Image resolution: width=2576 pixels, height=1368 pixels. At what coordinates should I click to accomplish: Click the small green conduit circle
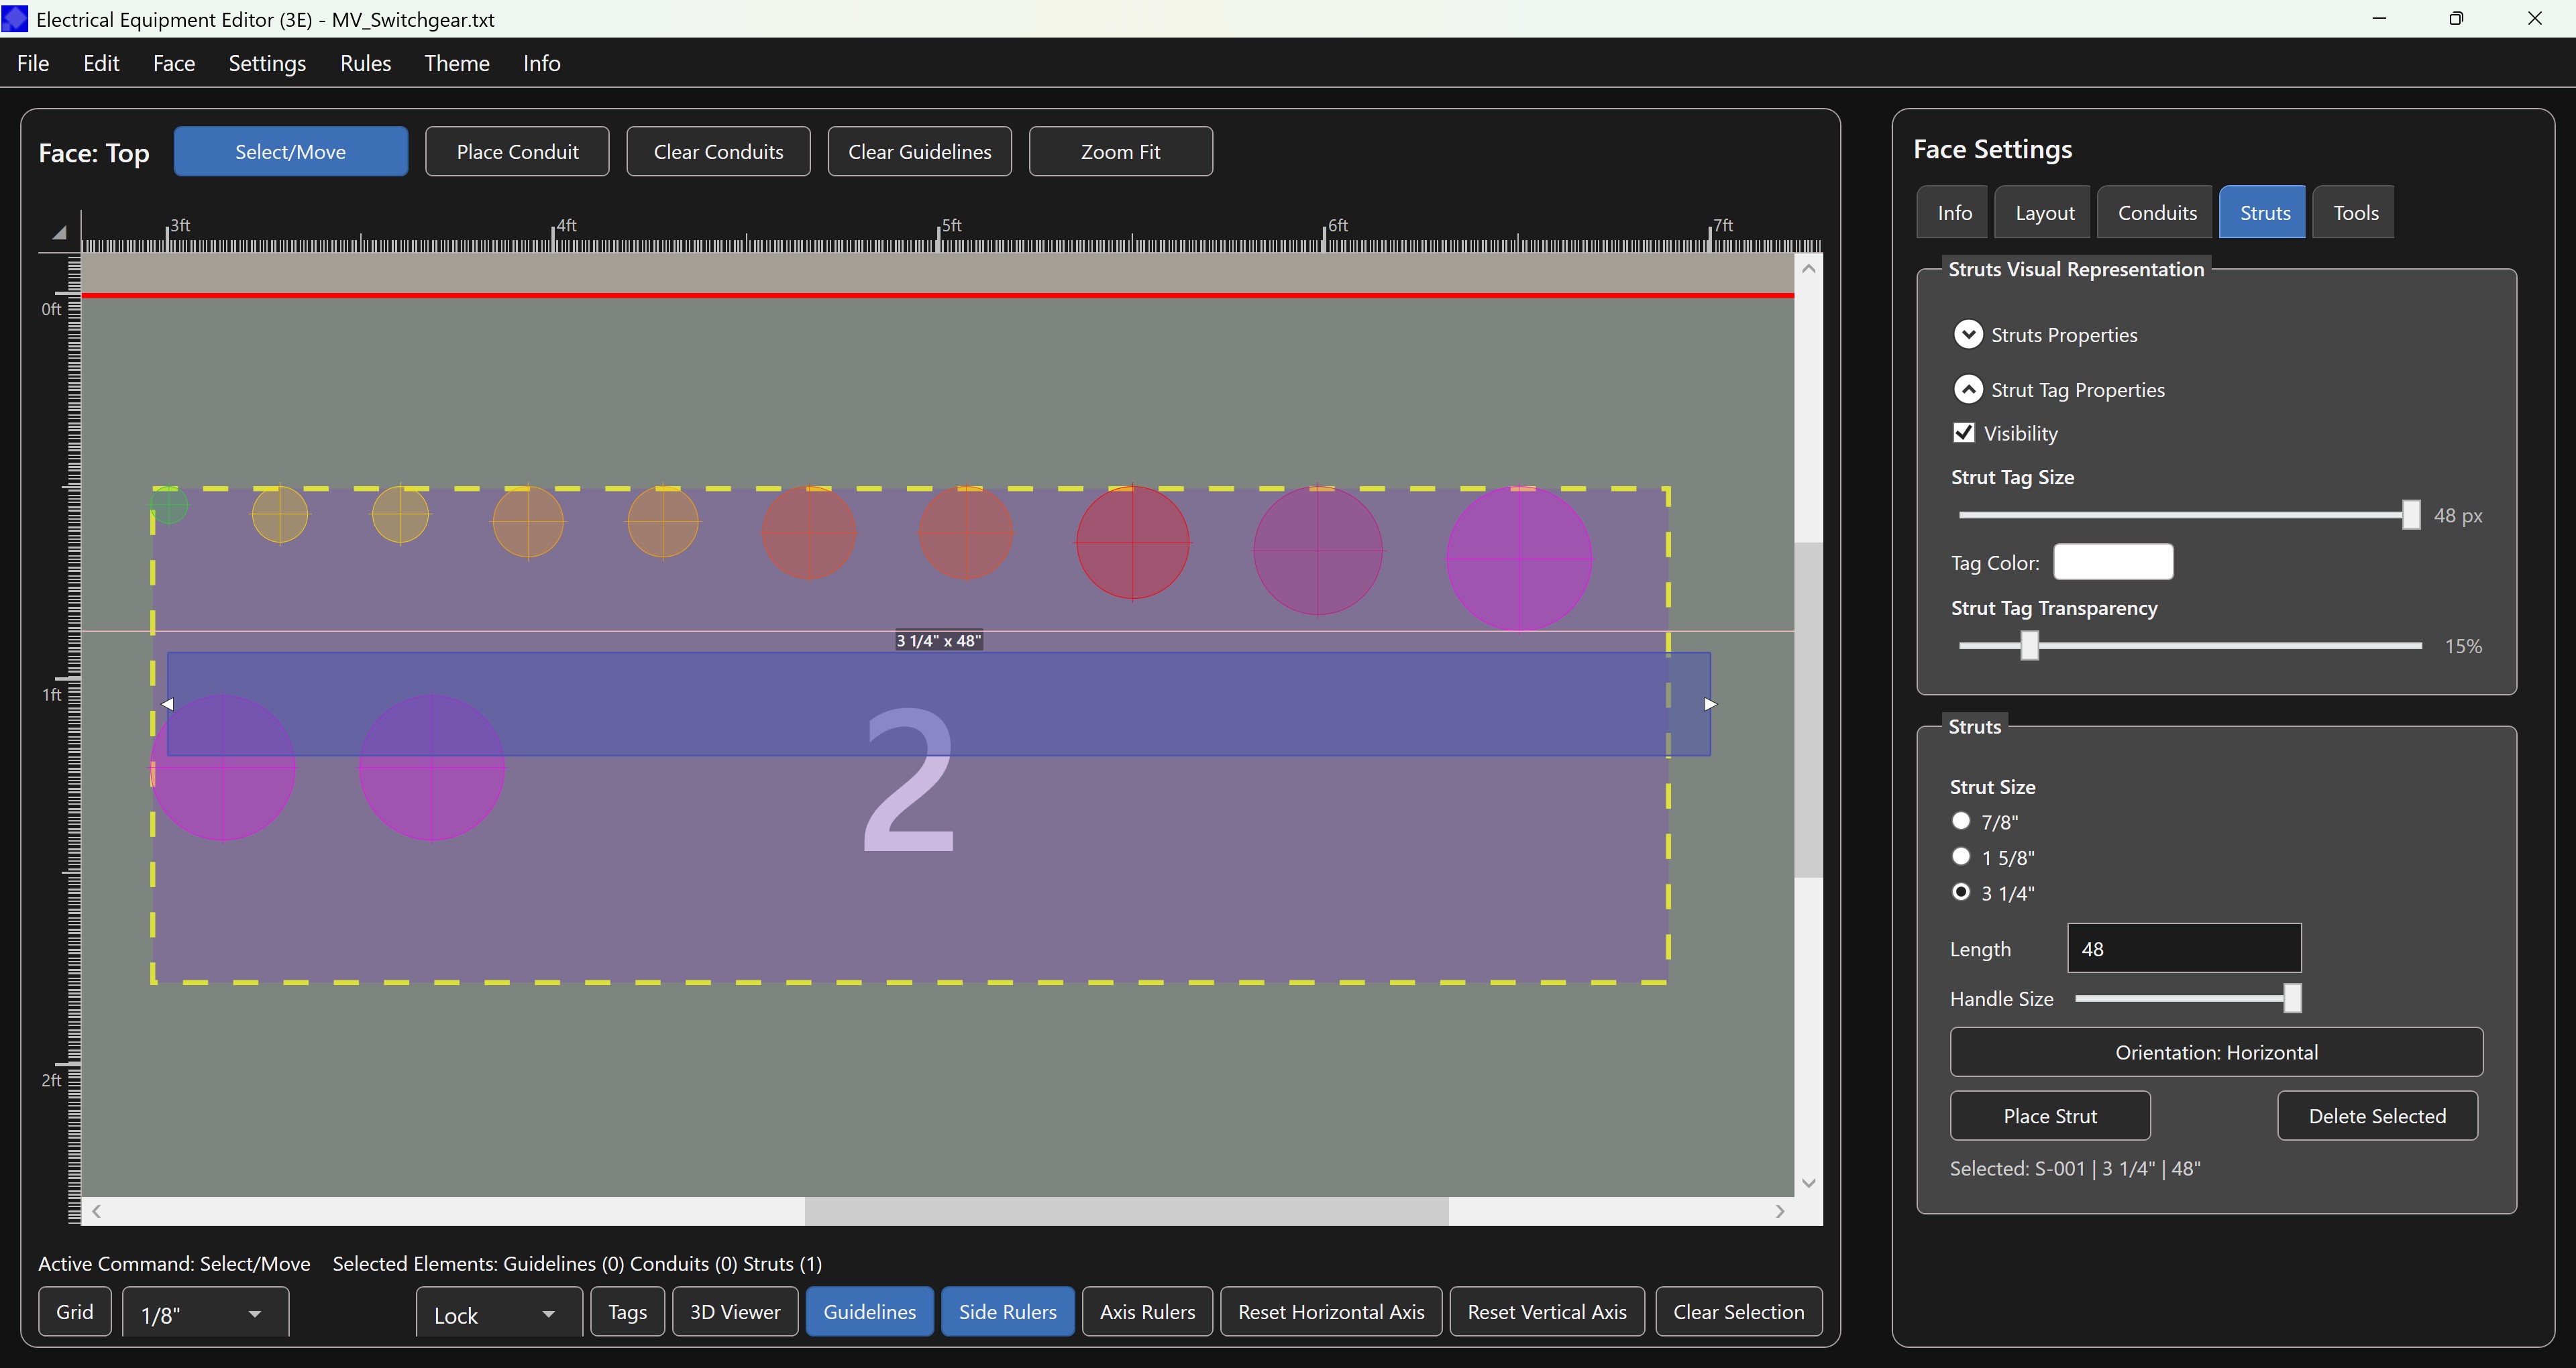pos(169,506)
